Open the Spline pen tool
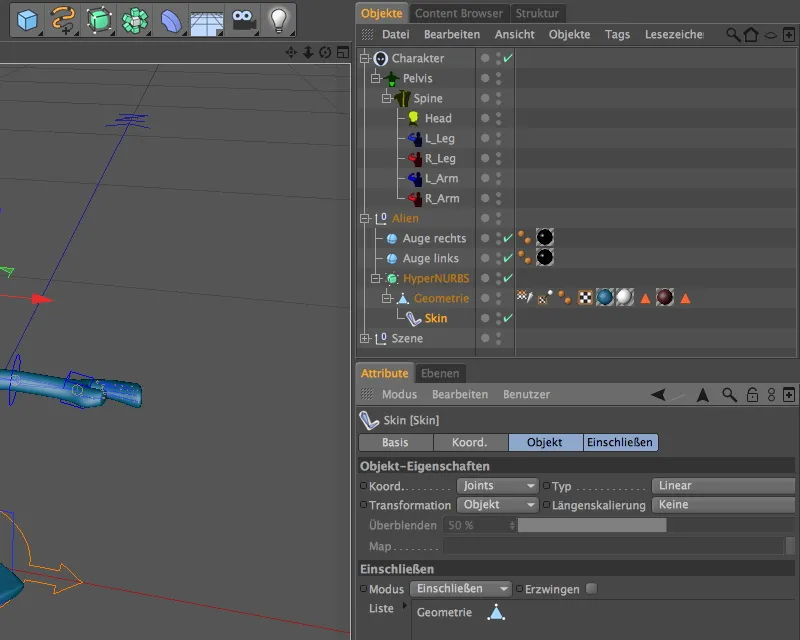Image resolution: width=800 pixels, height=640 pixels. click(63, 20)
